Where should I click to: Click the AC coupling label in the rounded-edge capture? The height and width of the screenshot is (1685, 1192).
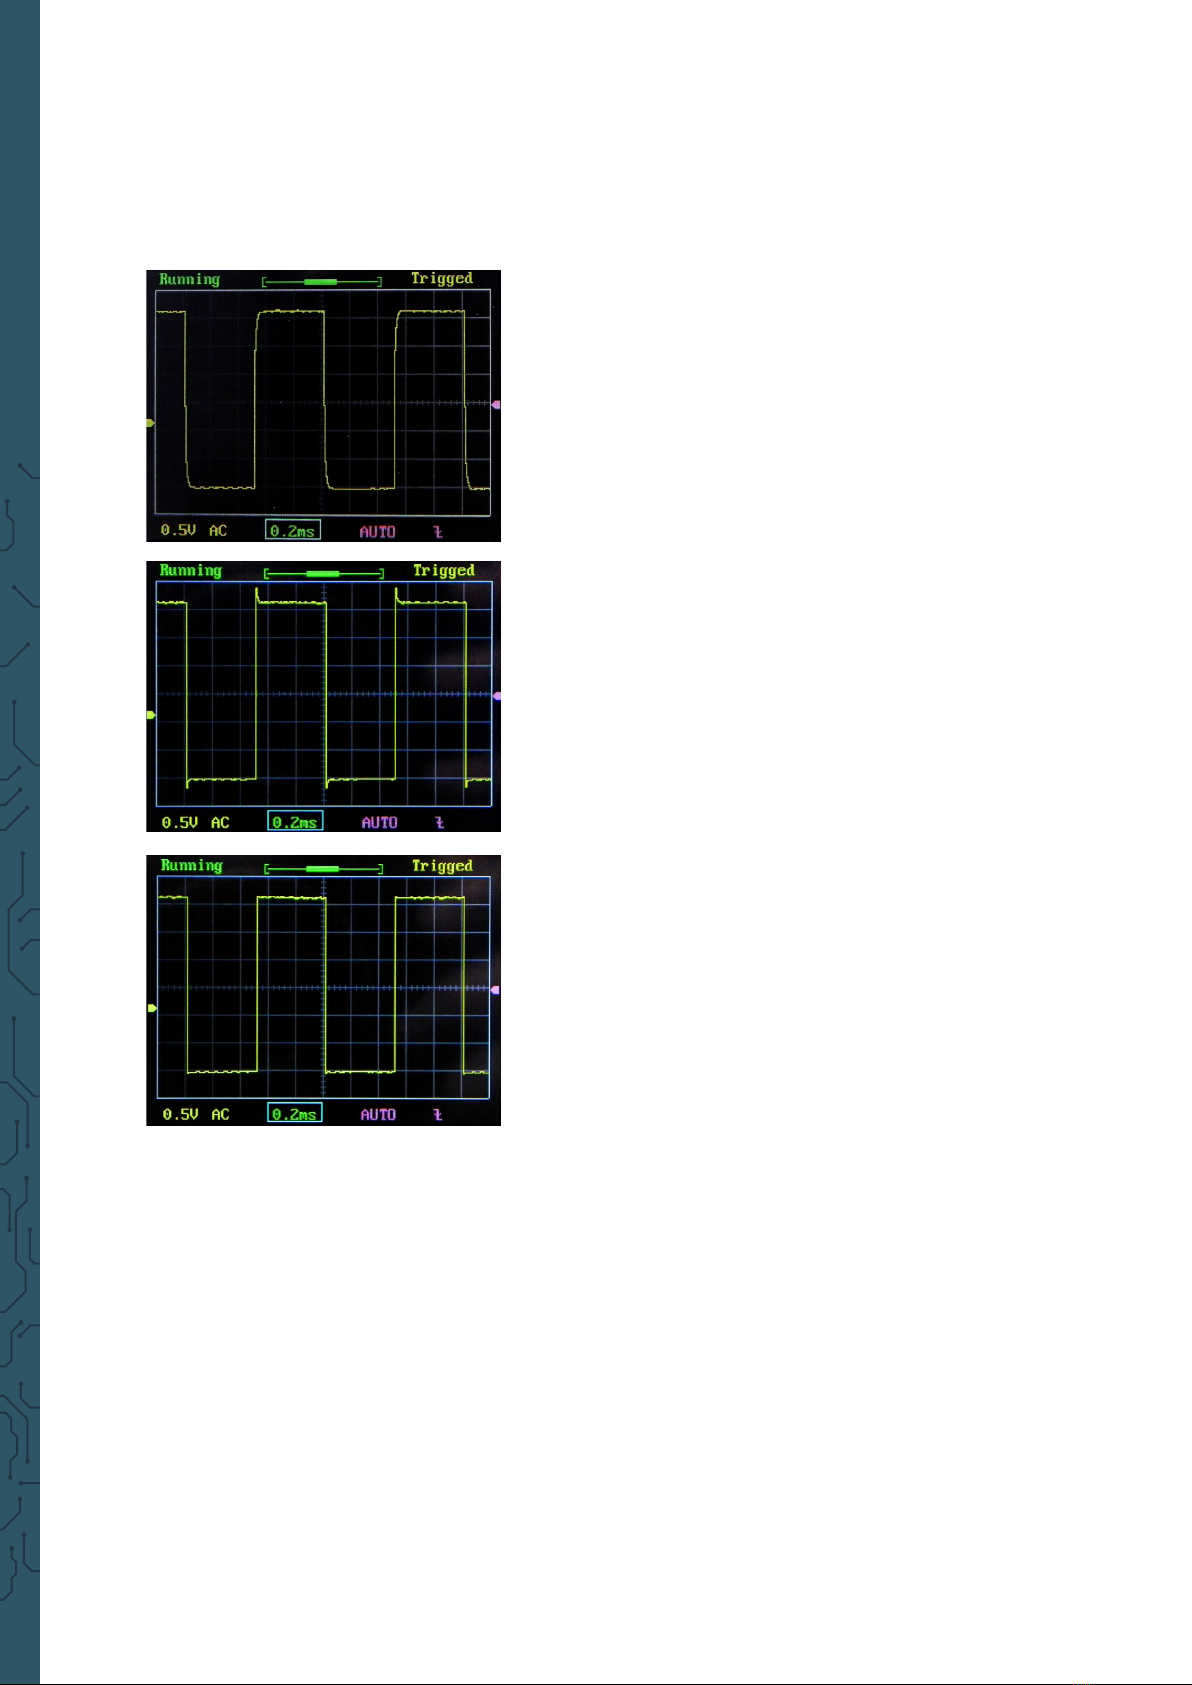coord(218,531)
